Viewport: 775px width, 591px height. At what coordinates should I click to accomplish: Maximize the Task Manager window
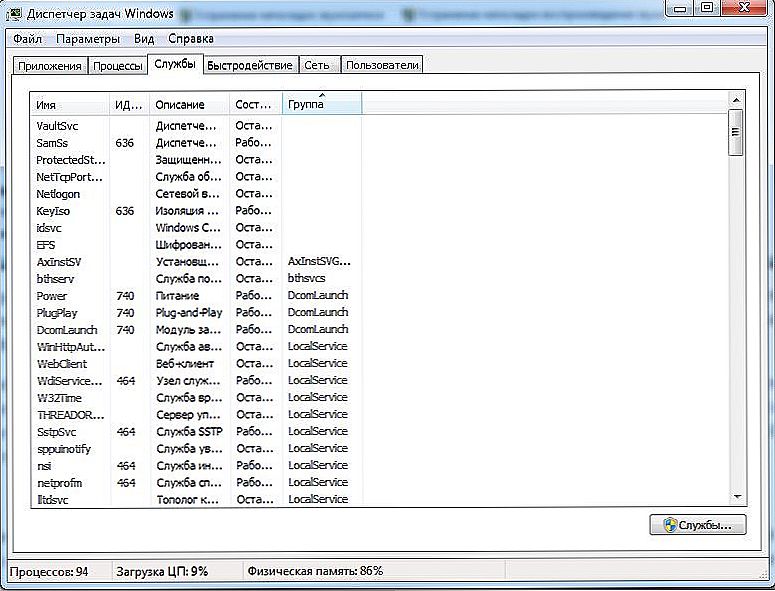pos(707,8)
